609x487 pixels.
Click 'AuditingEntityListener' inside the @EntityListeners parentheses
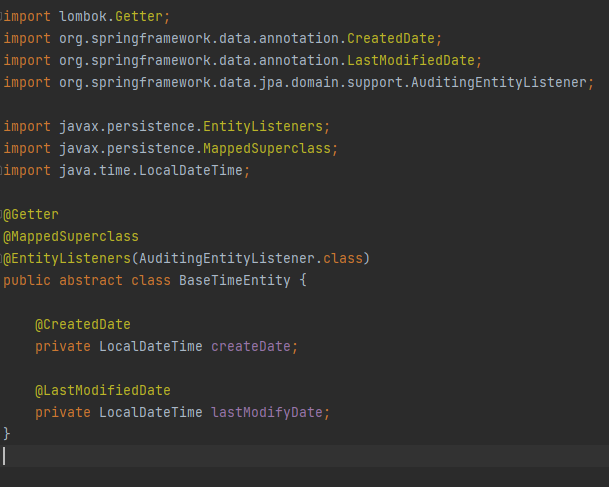(227, 258)
